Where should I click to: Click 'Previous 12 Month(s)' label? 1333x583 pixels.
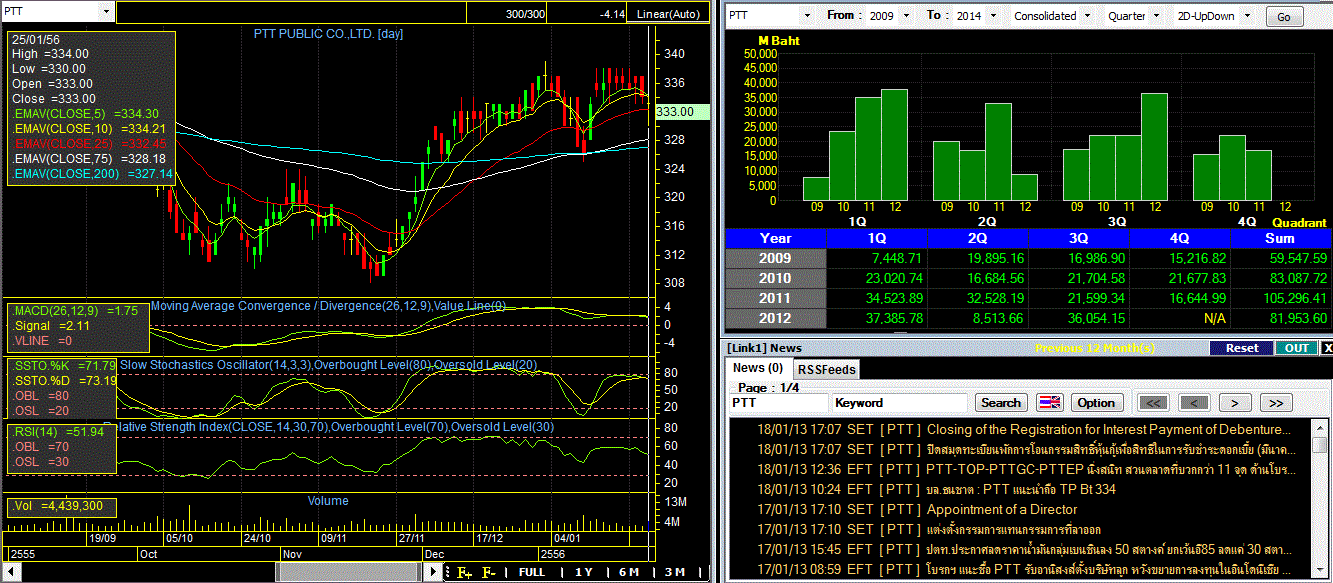coord(1094,347)
